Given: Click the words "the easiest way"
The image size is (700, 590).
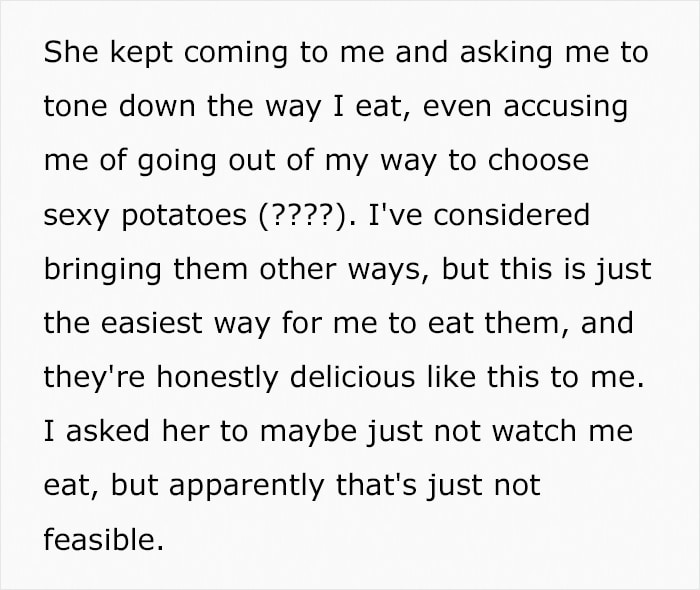Looking at the screenshot, I should (x=157, y=323).
